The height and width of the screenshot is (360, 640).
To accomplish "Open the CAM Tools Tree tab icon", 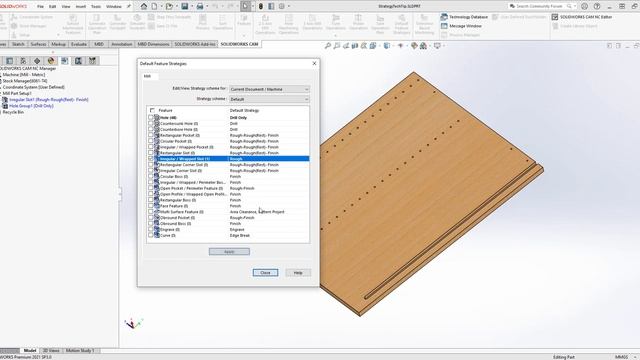I will coord(93,61).
